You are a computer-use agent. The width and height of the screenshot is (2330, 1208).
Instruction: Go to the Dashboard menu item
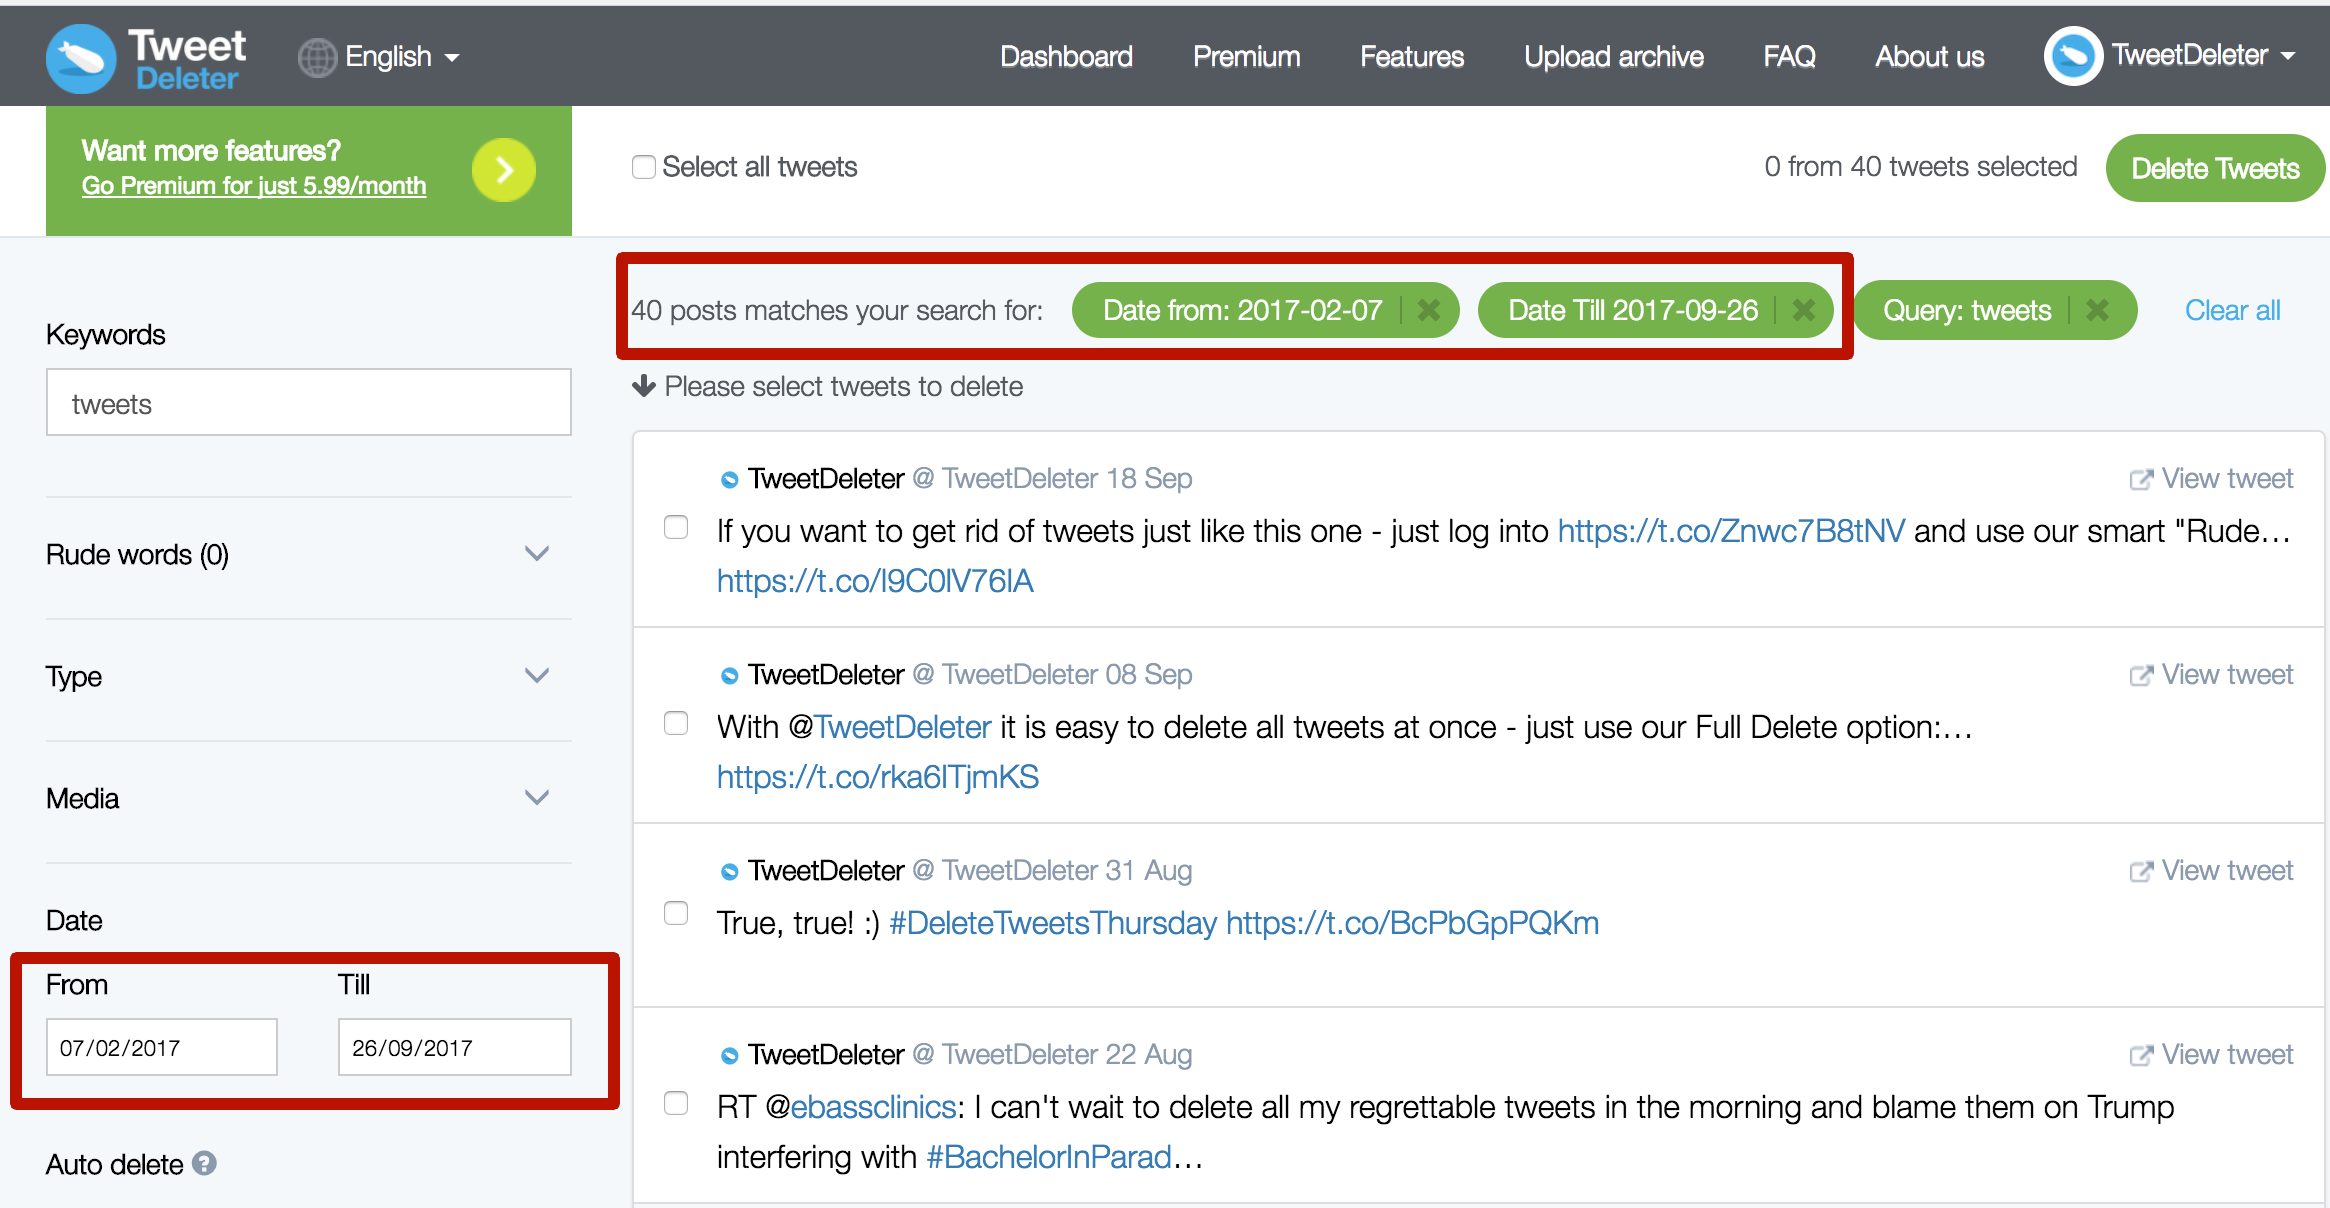(x=1065, y=56)
